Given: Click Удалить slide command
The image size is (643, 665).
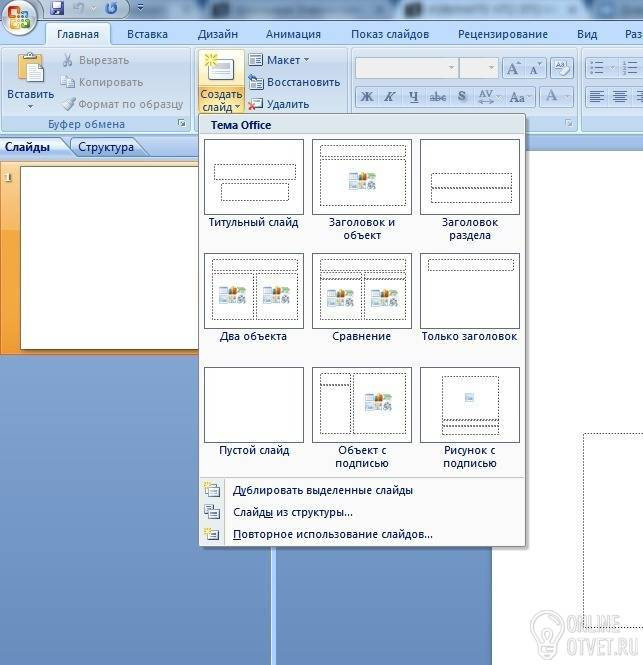Looking at the screenshot, I should [279, 104].
